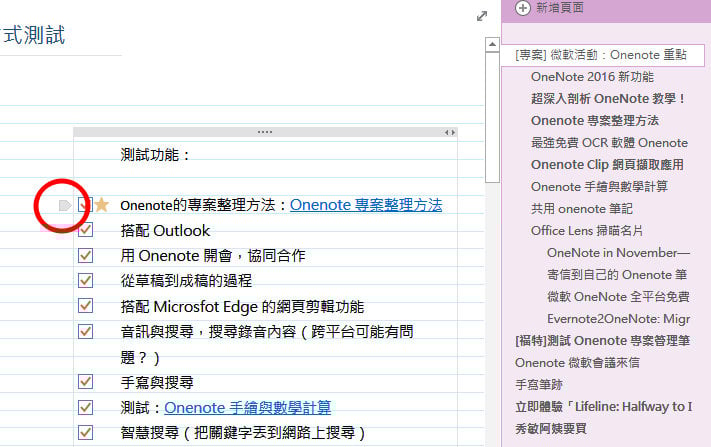This screenshot has width=711, height=447.
Task: Open subpage 微軟 OneNote 全平台免費
Action: tap(618, 297)
